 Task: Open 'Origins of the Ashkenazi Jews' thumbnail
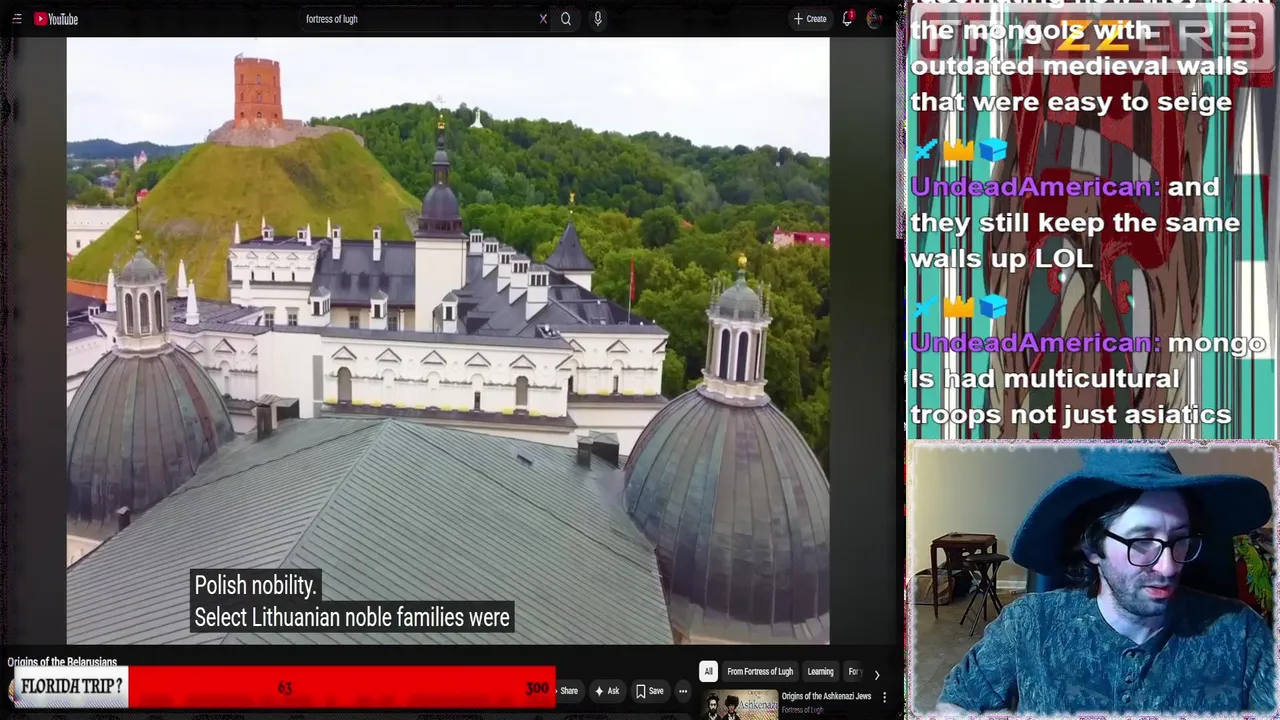pyautogui.click(x=741, y=705)
